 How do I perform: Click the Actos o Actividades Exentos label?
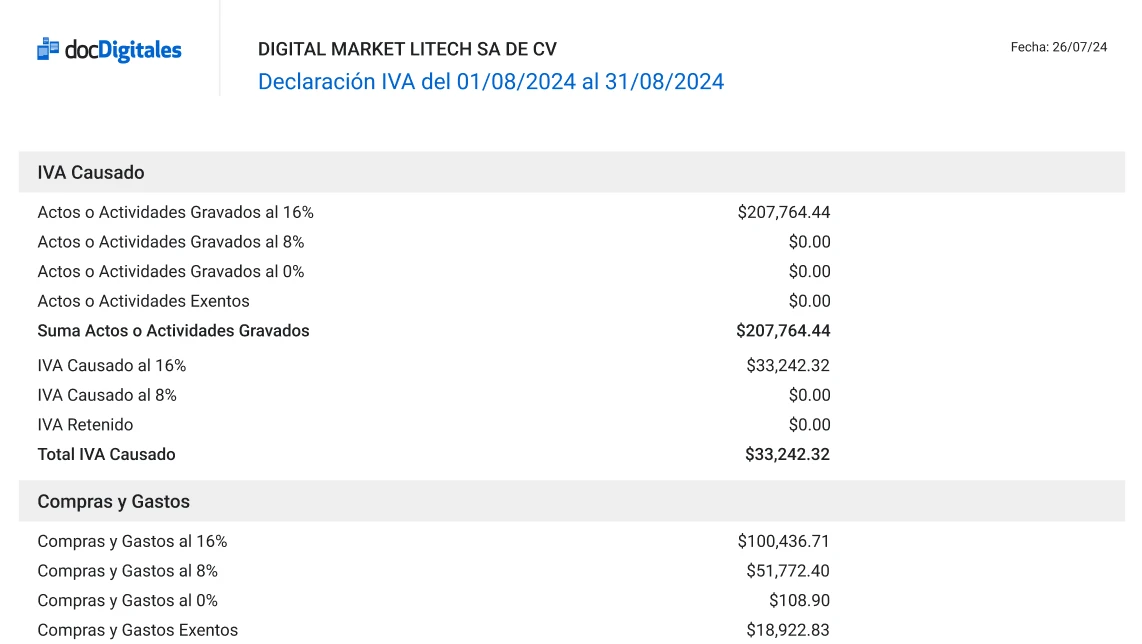pos(143,301)
